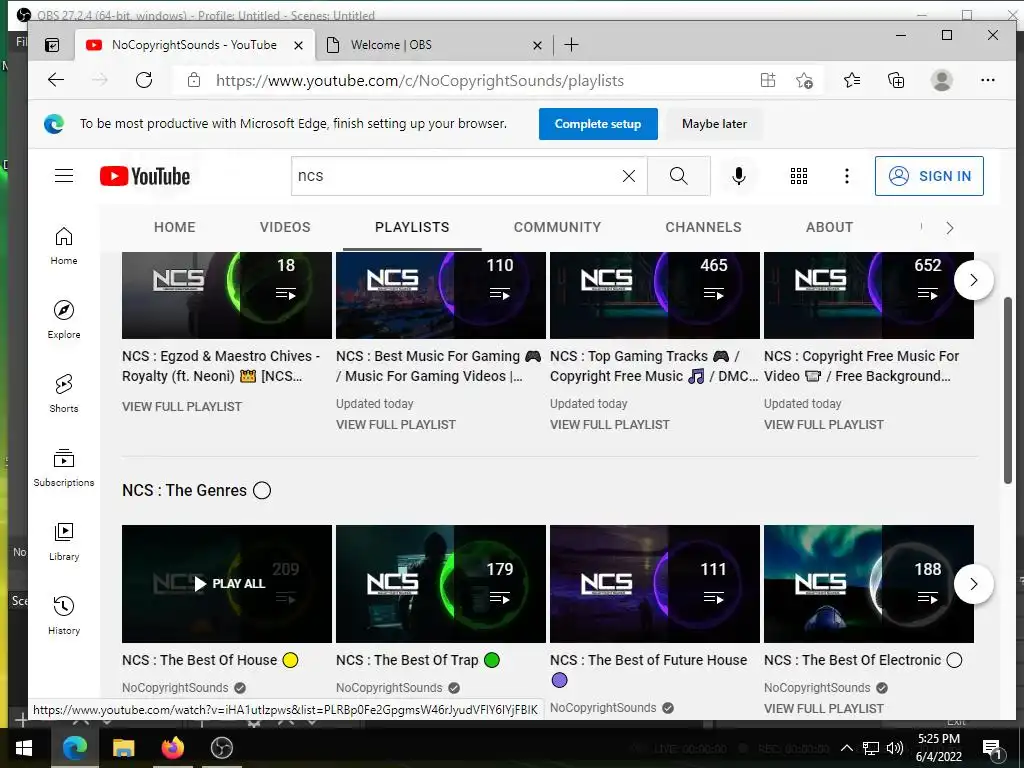
Task: Open Library in sidebar
Action: click(64, 541)
